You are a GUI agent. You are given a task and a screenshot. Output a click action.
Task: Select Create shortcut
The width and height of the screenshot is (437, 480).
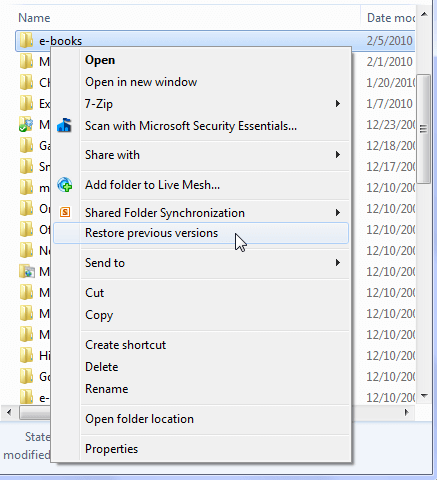tap(201, 345)
